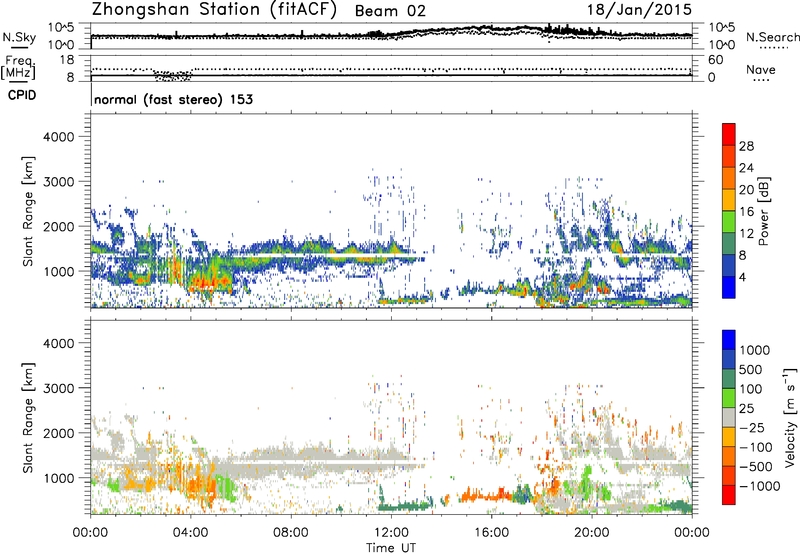Click the '-25' label on velocity colorbar
The image size is (800, 554).
pos(752,427)
